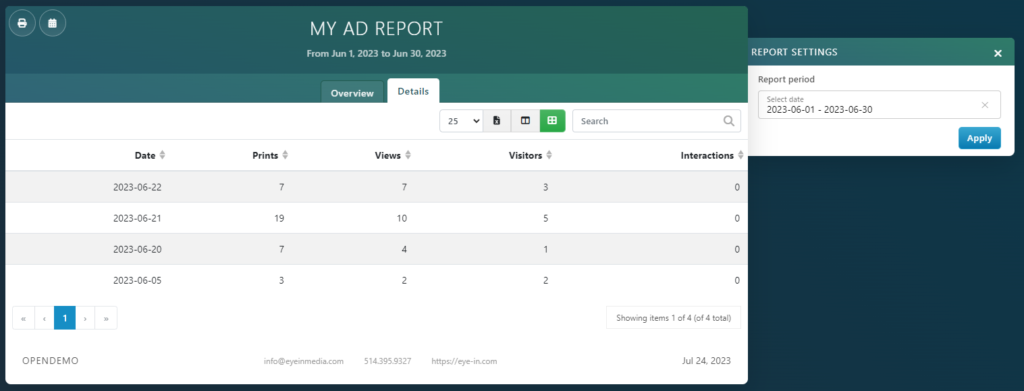
Task: Go to previous page button
Action: point(44,318)
